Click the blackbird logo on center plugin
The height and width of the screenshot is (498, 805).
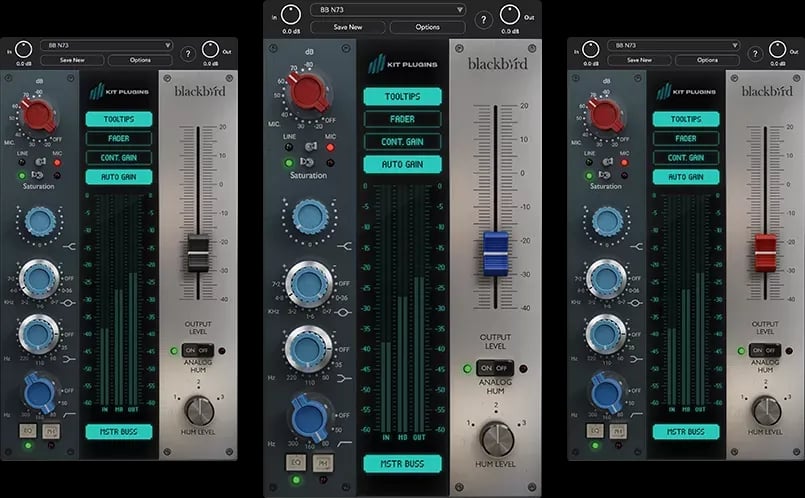tap(497, 64)
